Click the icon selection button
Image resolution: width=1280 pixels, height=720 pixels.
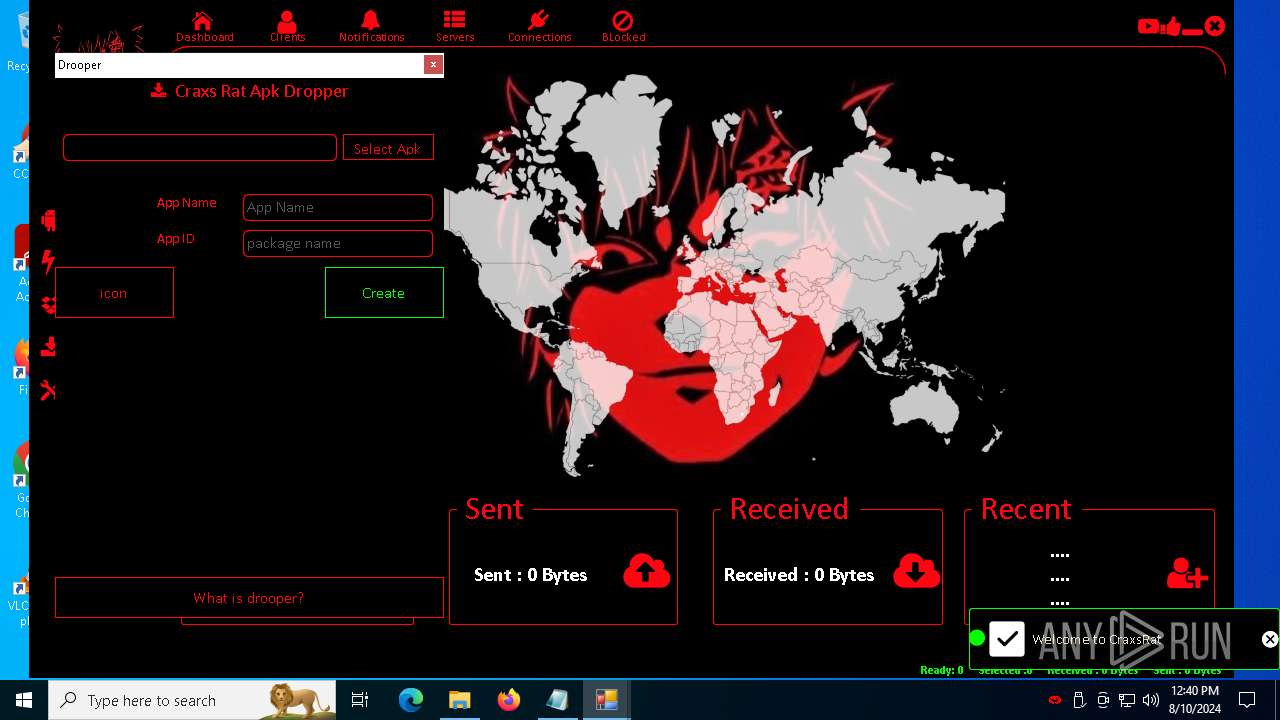(114, 293)
